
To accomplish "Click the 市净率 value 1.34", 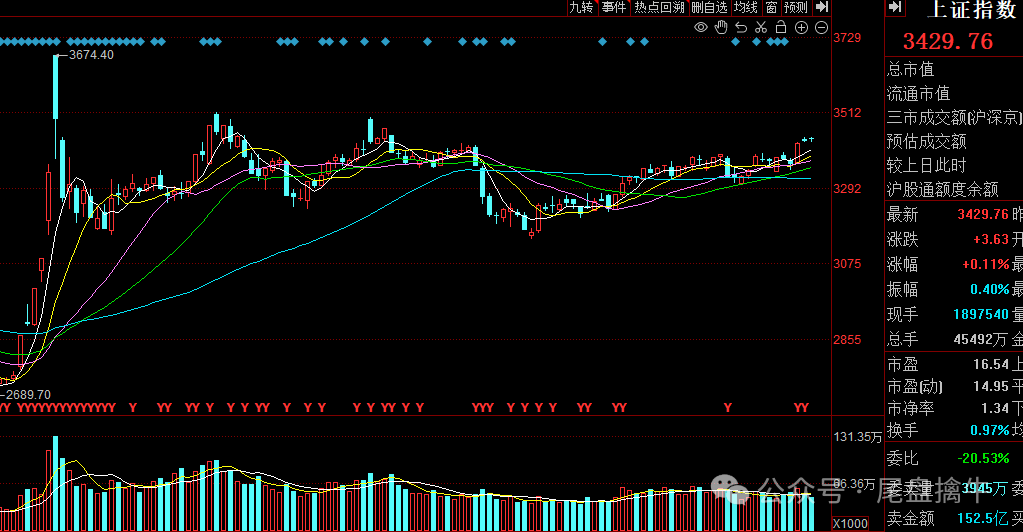I will [995, 409].
